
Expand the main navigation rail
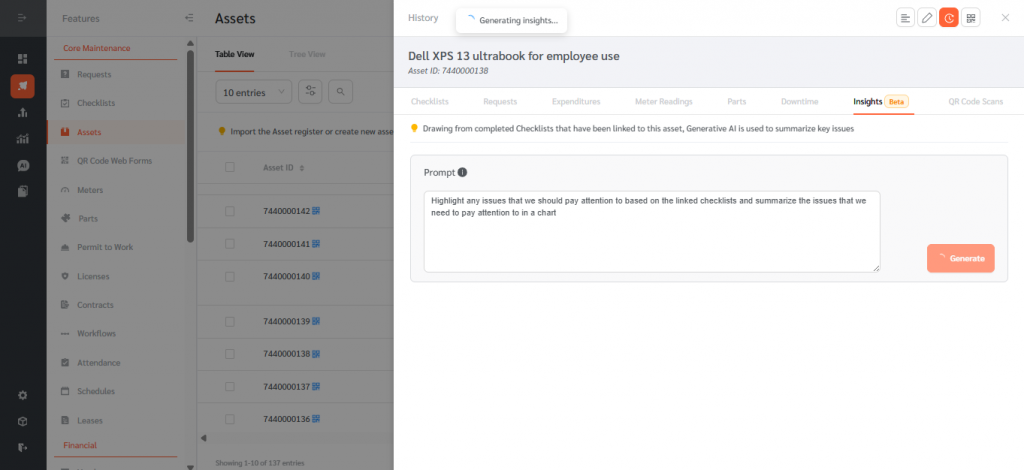(x=23, y=18)
